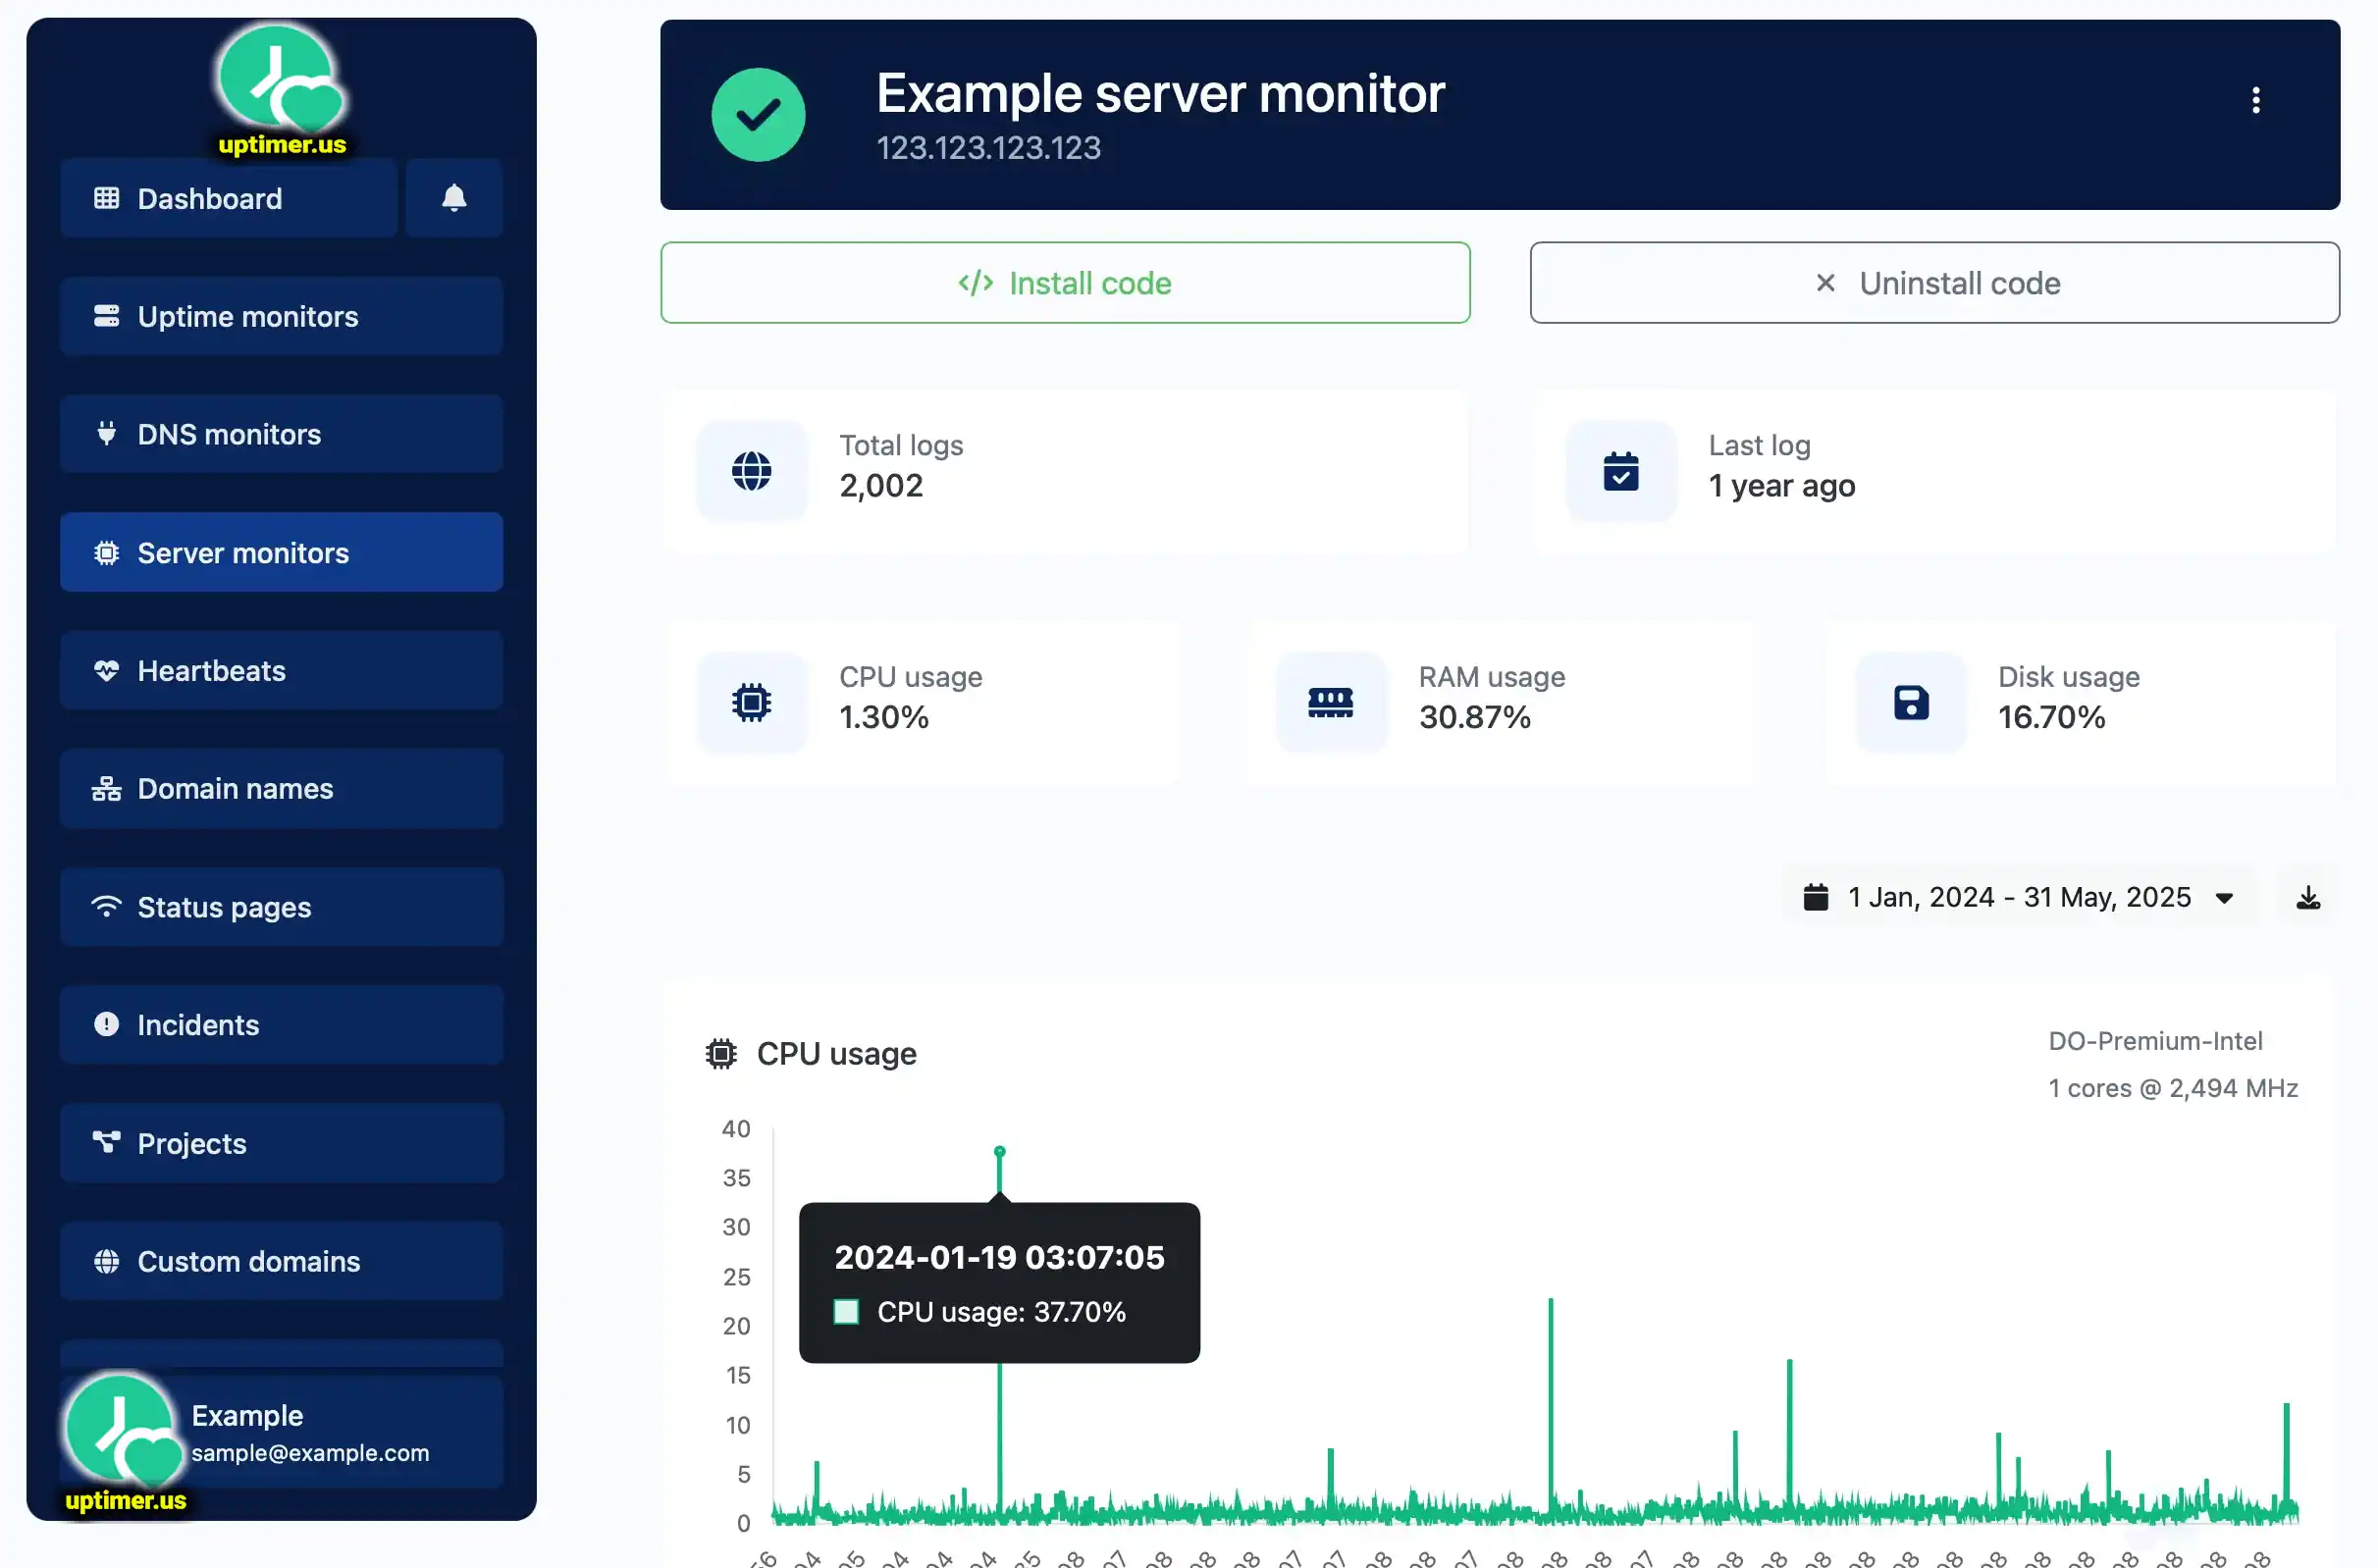Screen dimensions: 2378x1568
Task: Click the 1.30% CPU usage value
Action: coord(883,717)
